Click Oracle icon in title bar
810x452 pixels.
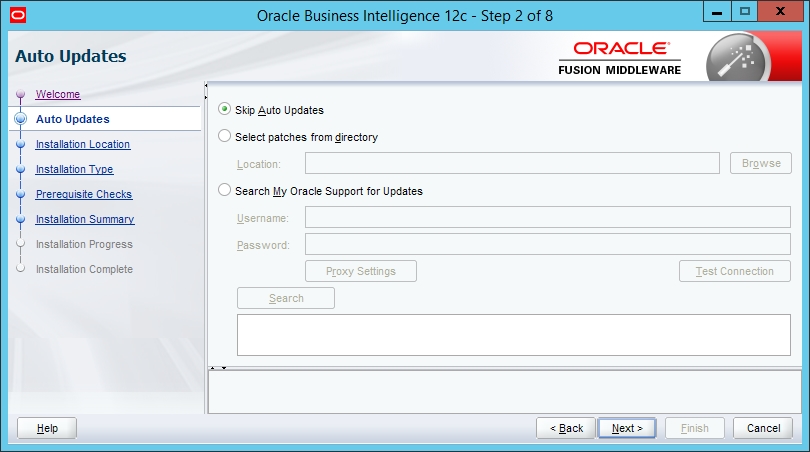pyautogui.click(x=18, y=15)
